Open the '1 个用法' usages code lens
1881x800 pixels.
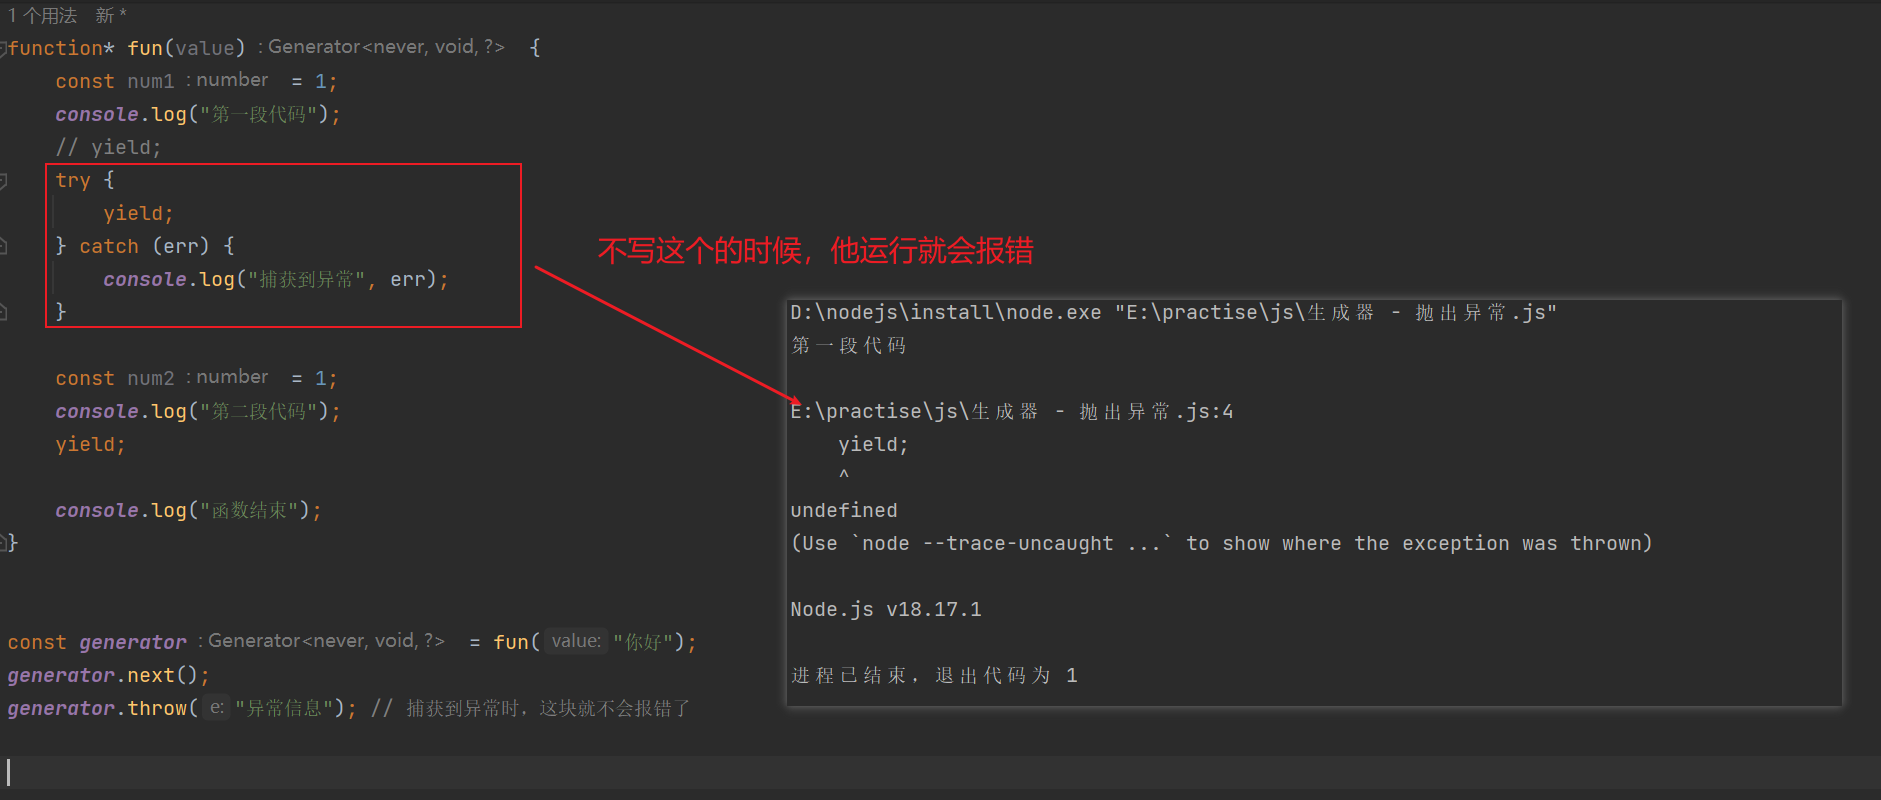tap(42, 16)
